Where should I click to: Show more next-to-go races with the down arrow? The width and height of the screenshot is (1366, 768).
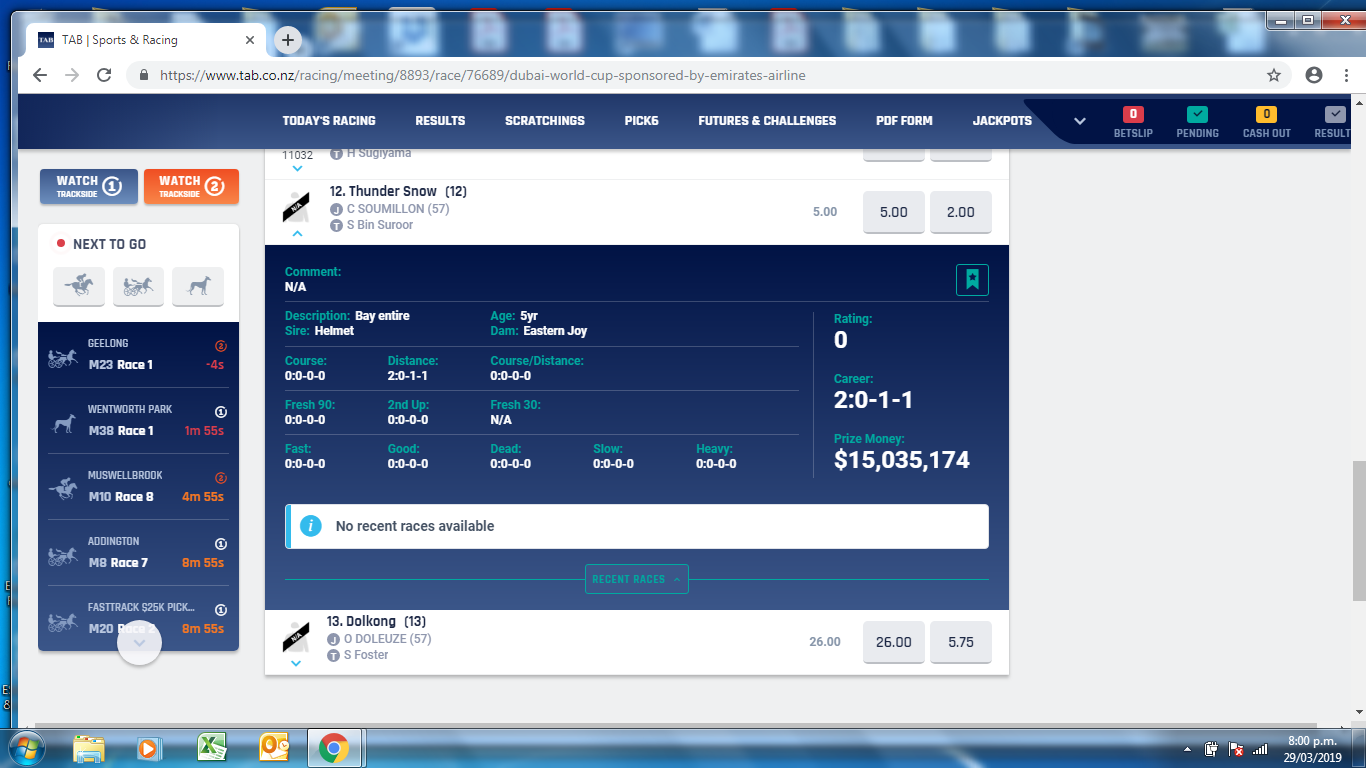pos(139,643)
